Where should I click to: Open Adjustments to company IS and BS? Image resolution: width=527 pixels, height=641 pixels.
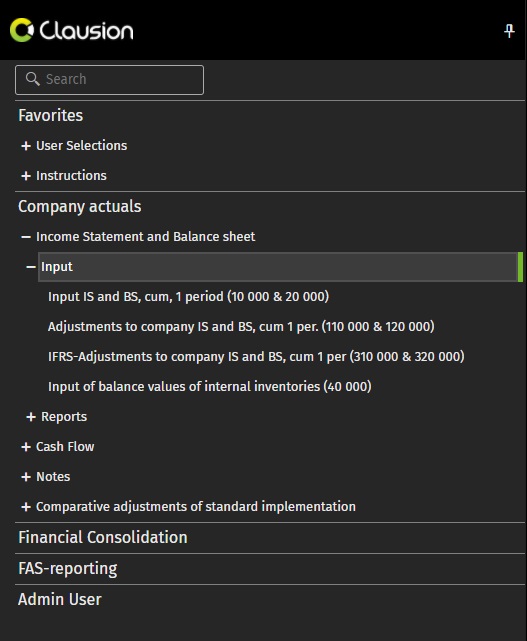pyautogui.click(x=241, y=327)
